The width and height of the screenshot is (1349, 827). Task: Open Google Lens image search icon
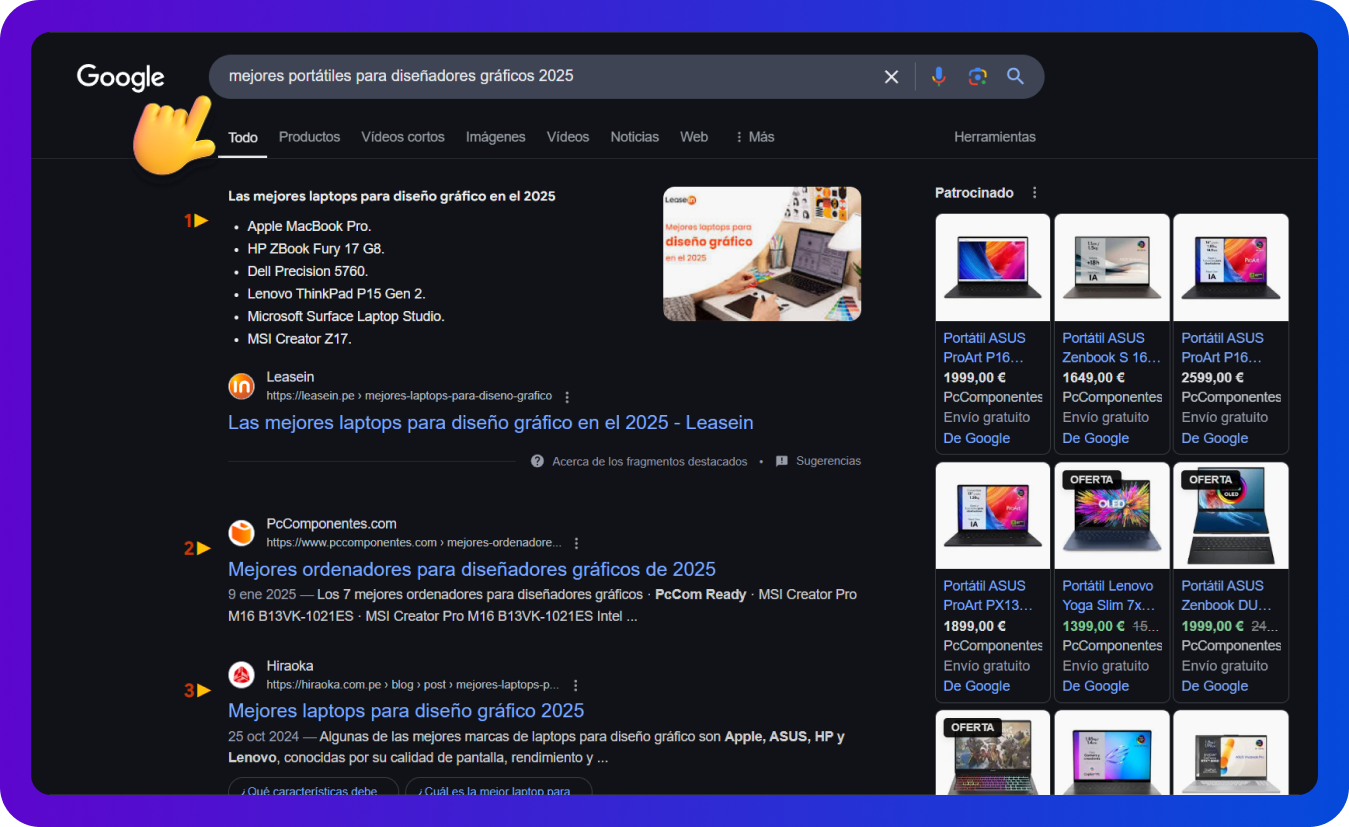click(x=977, y=77)
